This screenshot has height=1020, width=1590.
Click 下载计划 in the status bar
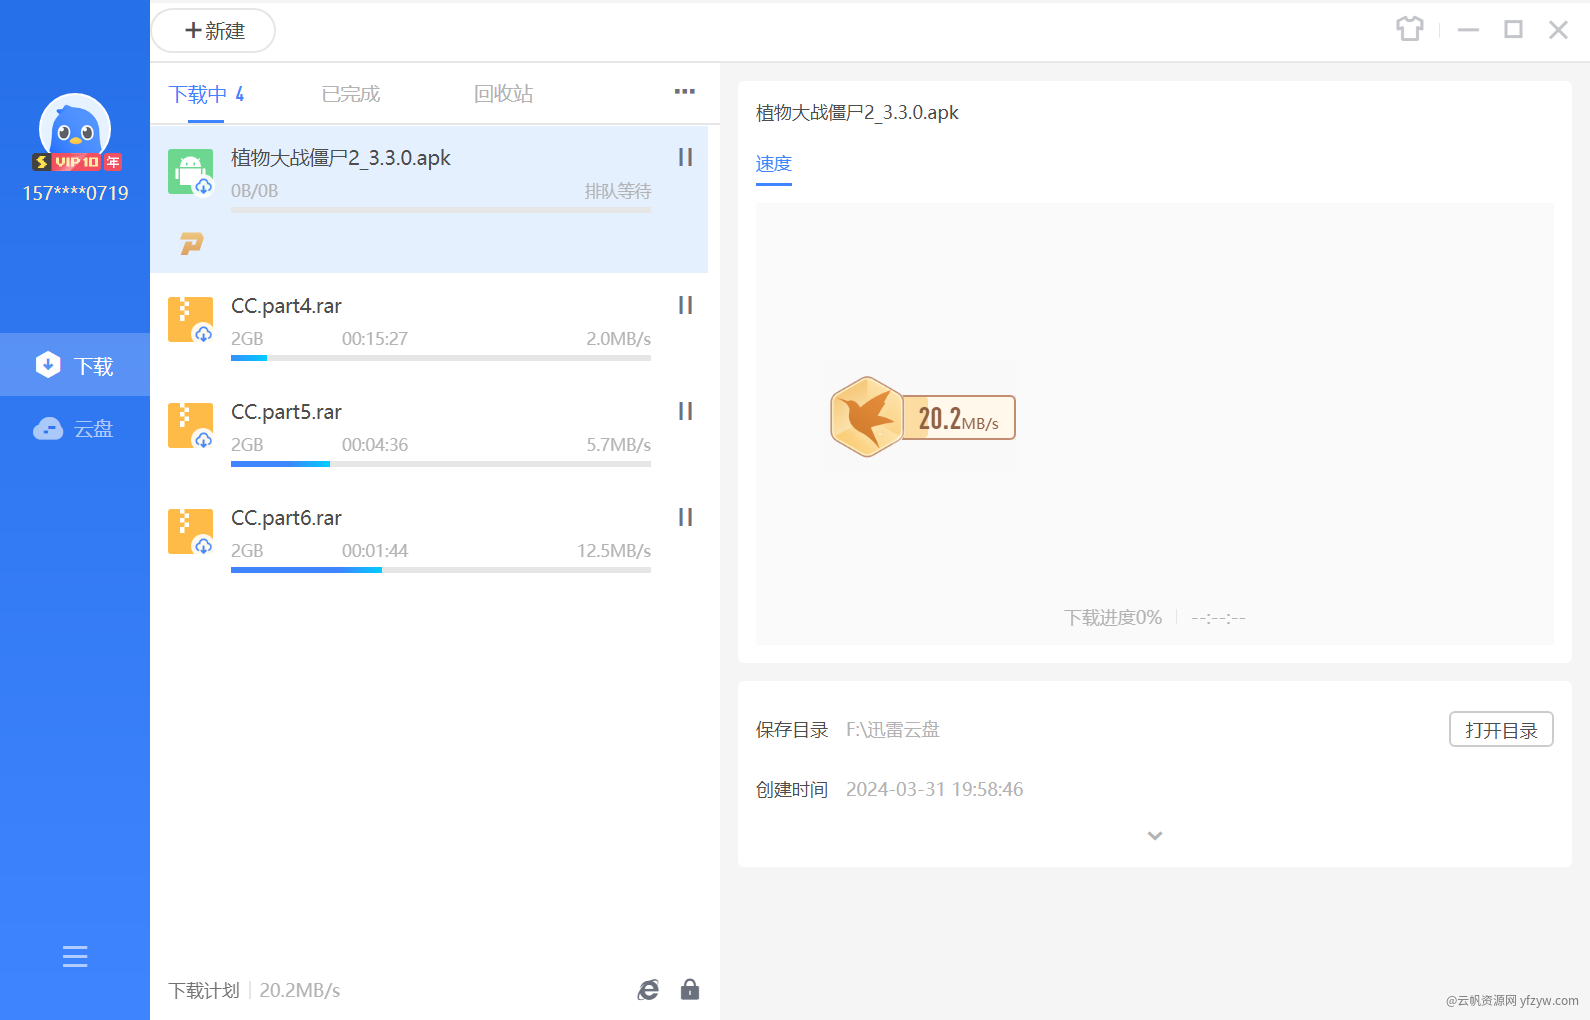coord(204,991)
